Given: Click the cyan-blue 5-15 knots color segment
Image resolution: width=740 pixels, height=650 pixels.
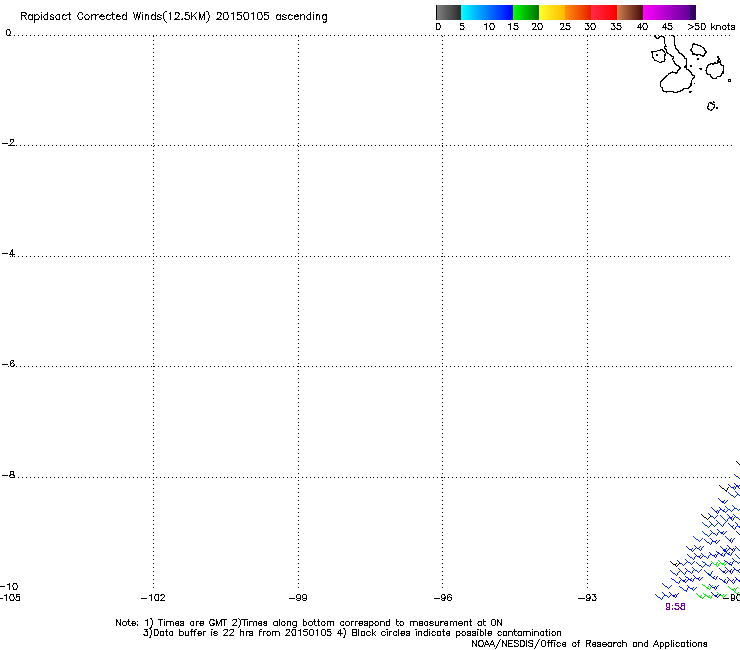Looking at the screenshot, I should tap(487, 12).
